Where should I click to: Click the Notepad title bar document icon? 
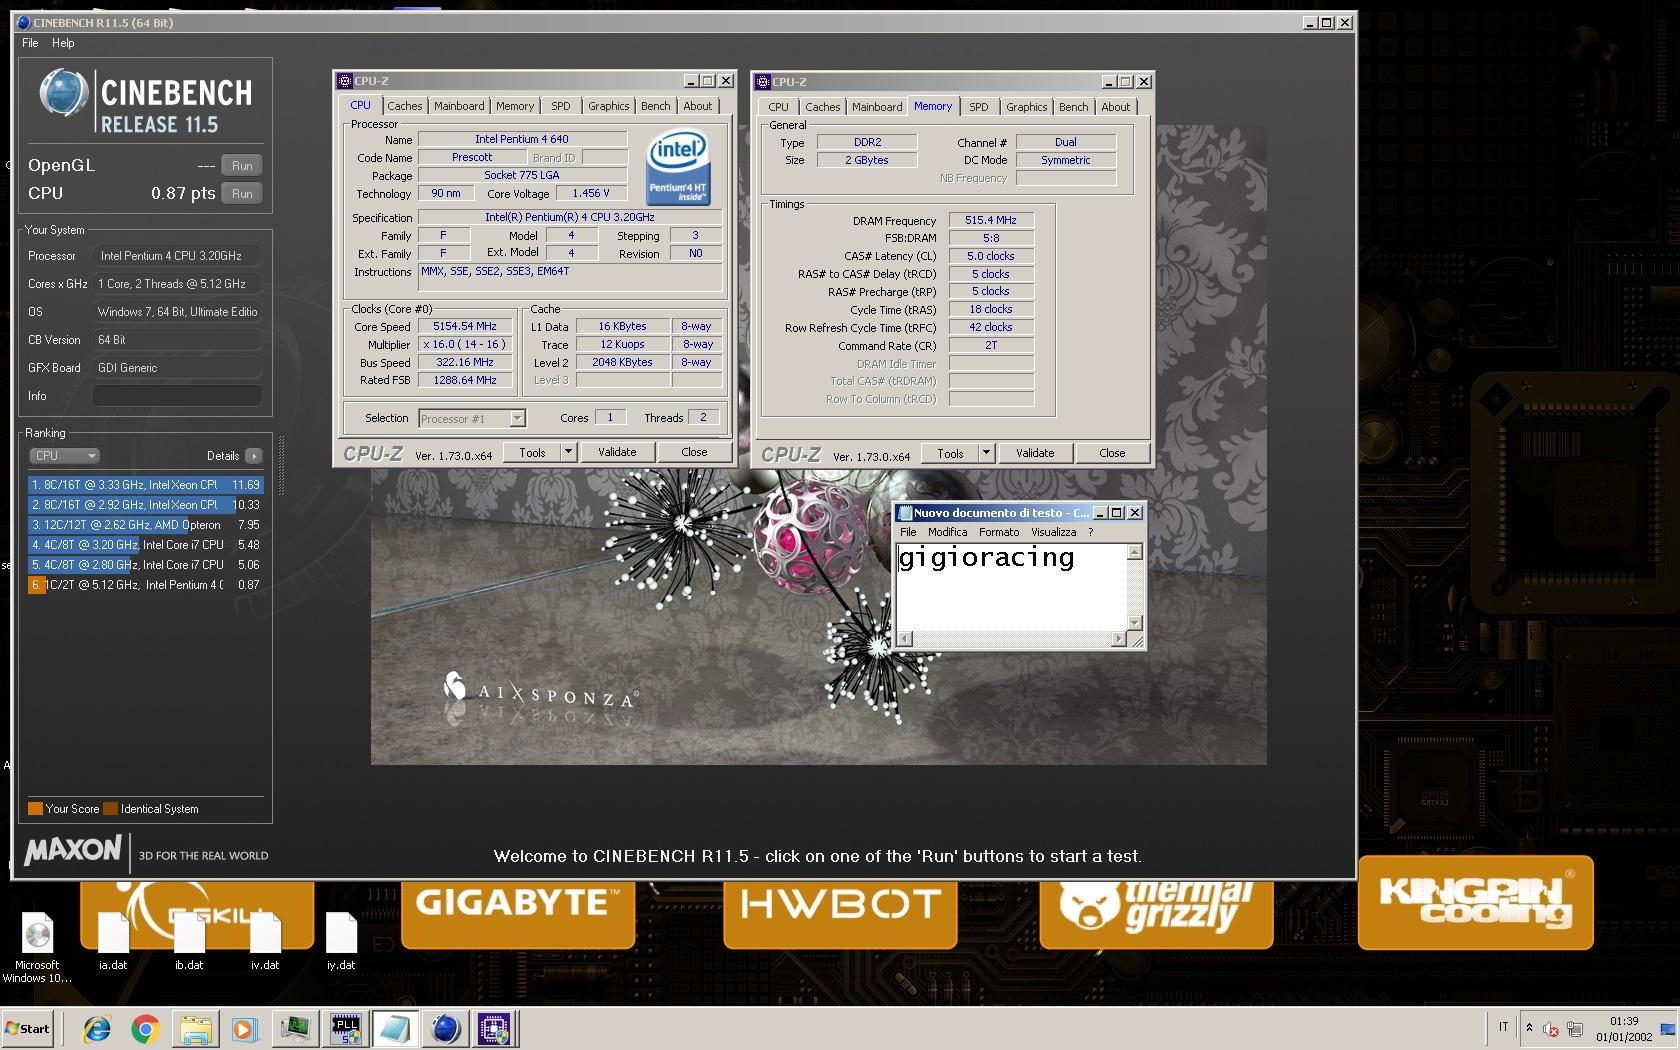point(906,513)
